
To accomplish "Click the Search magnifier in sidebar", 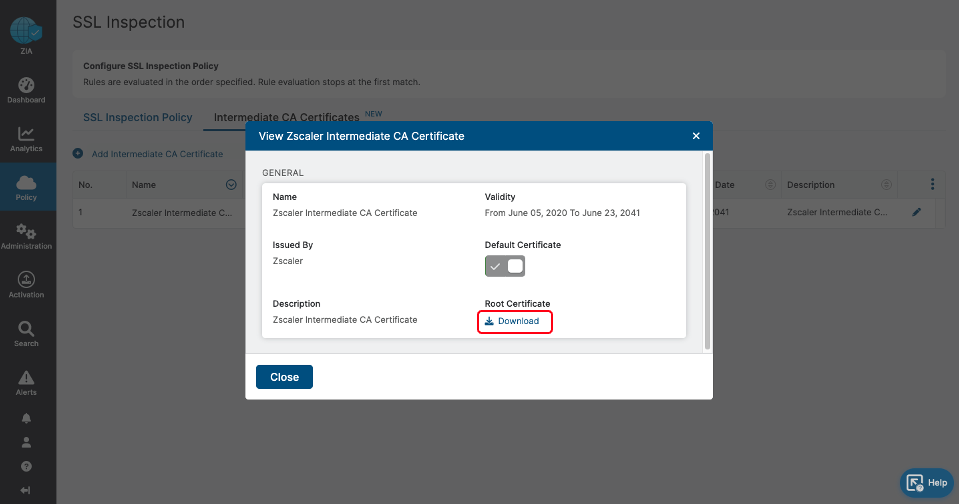I will pos(26,333).
